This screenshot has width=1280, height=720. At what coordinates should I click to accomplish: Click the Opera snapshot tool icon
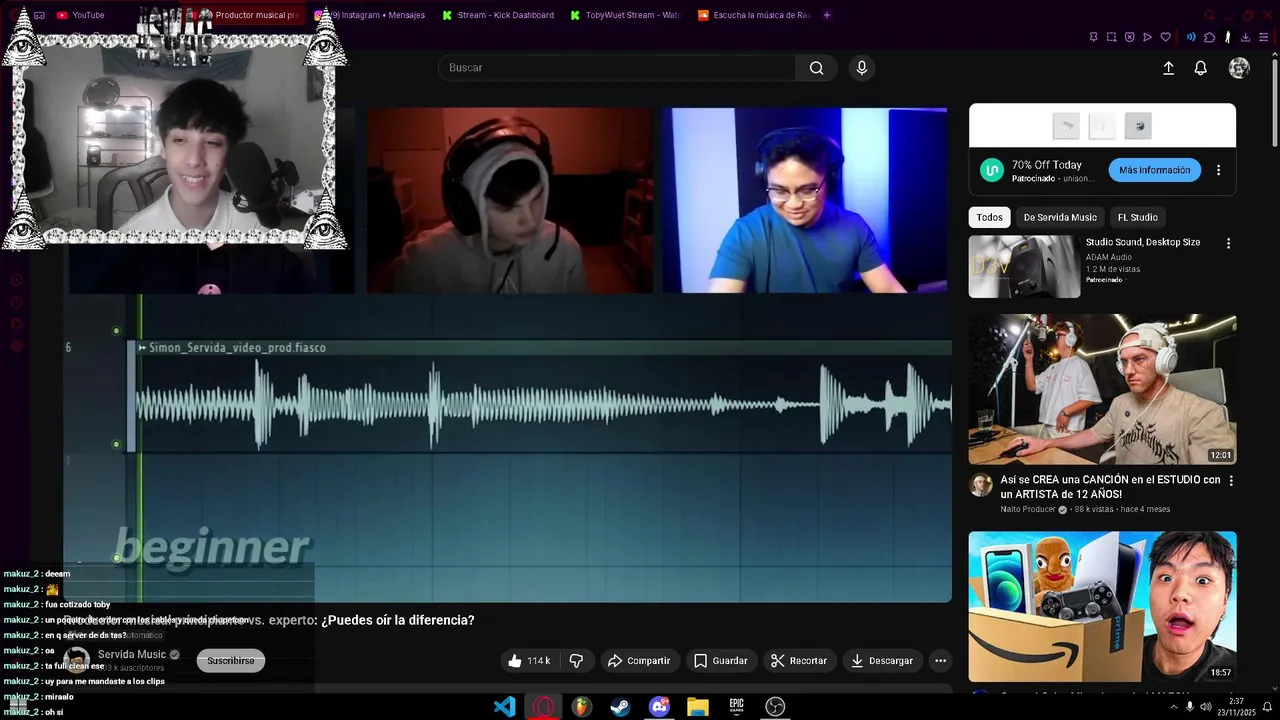tap(1111, 37)
